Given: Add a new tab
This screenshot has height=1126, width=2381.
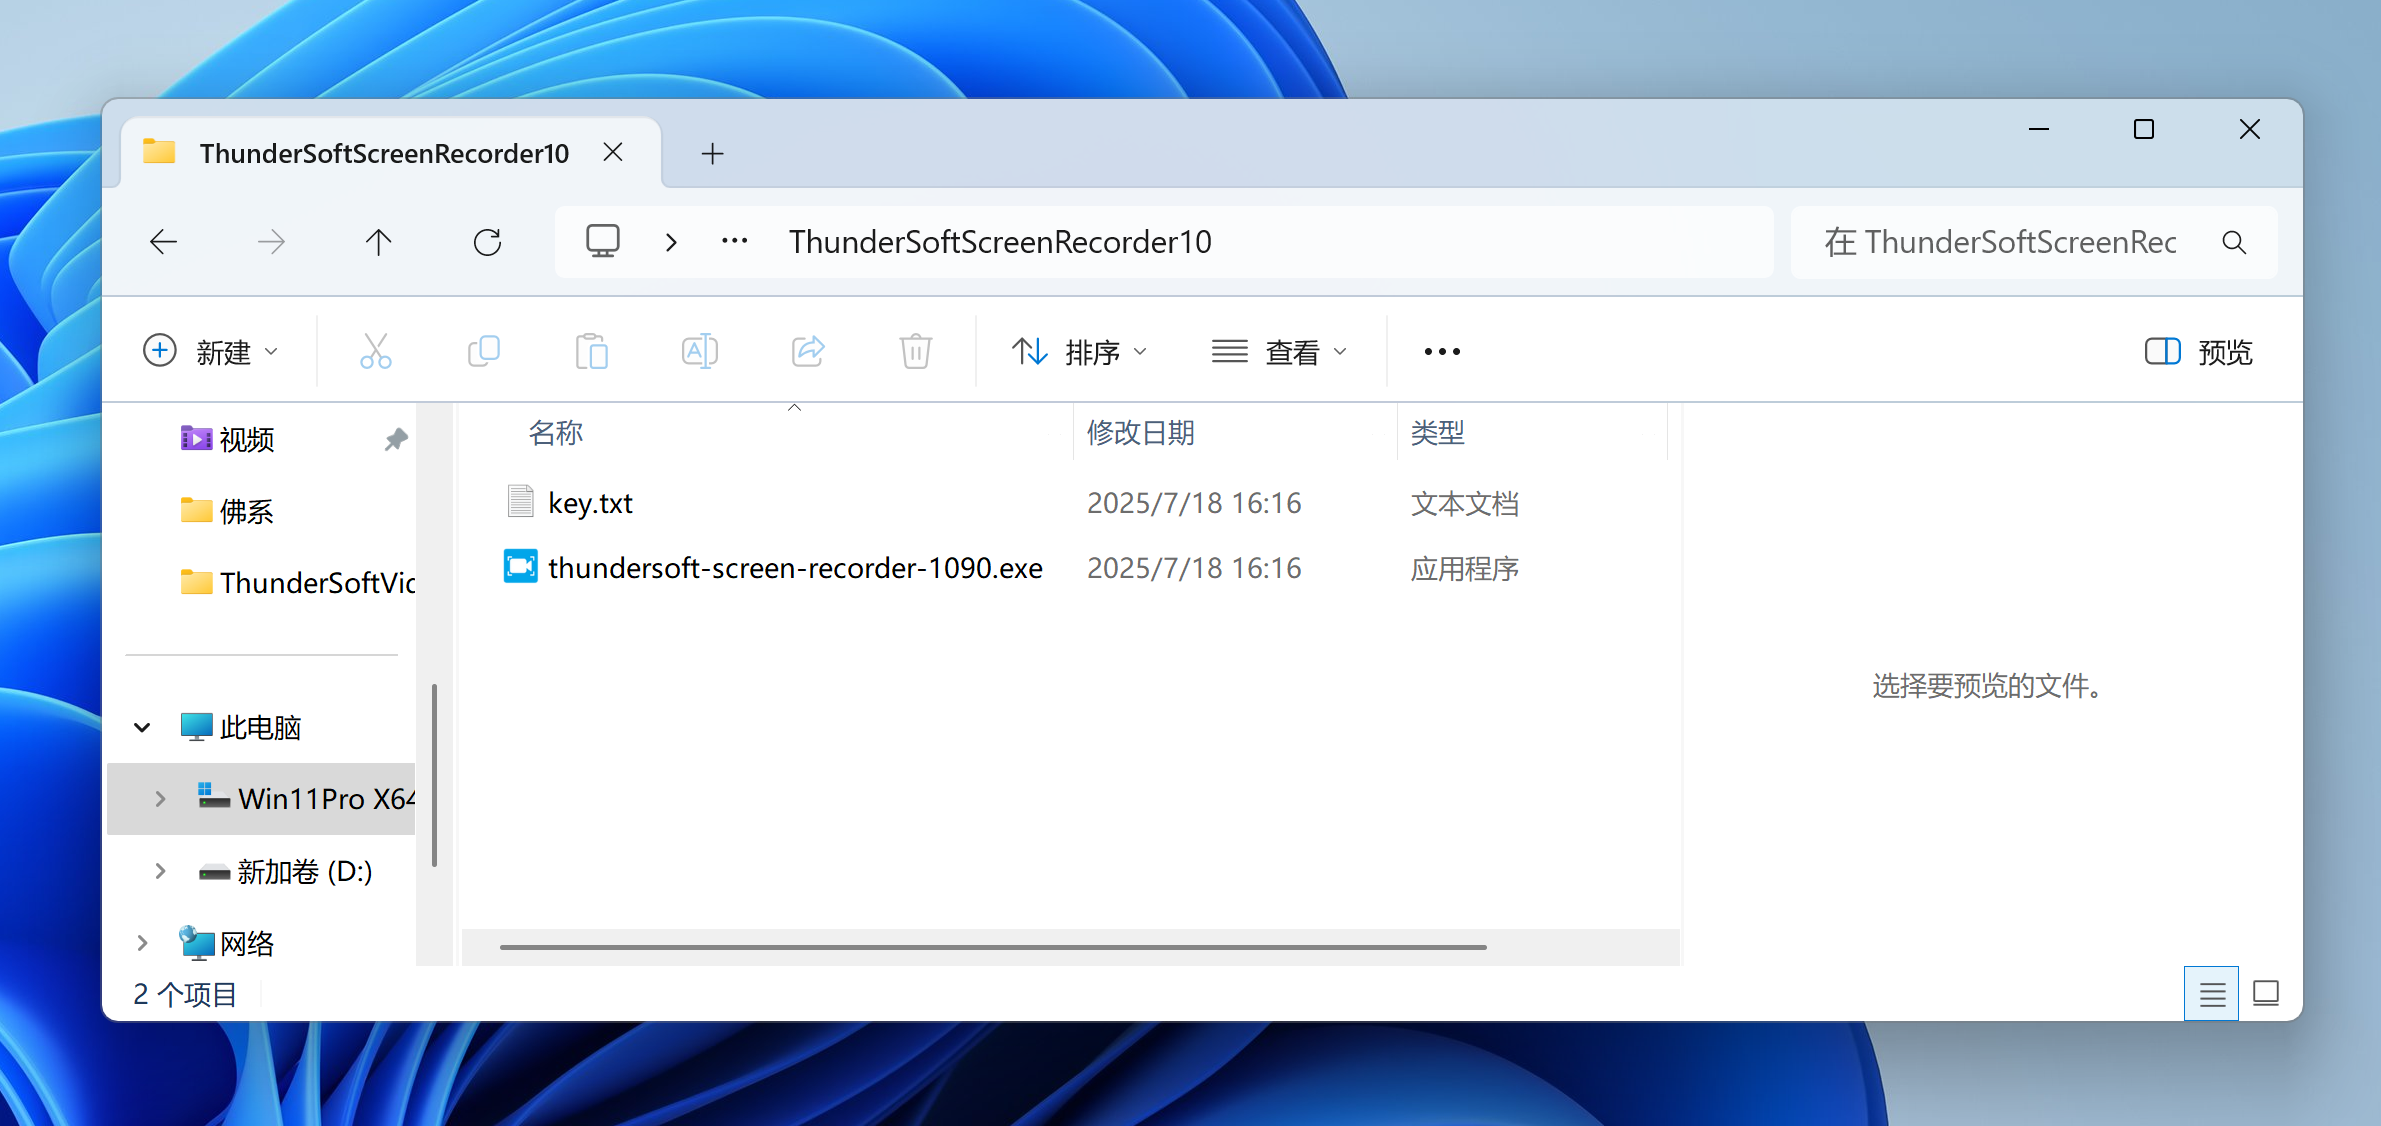Looking at the screenshot, I should click(712, 153).
